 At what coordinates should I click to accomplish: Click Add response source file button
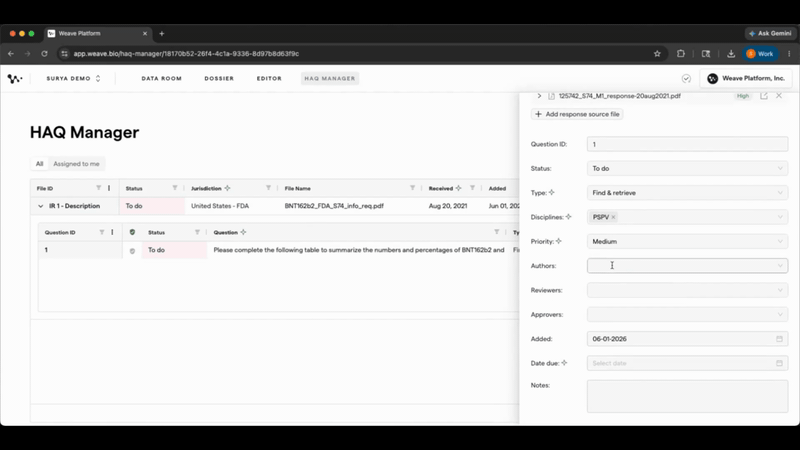[x=577, y=114]
